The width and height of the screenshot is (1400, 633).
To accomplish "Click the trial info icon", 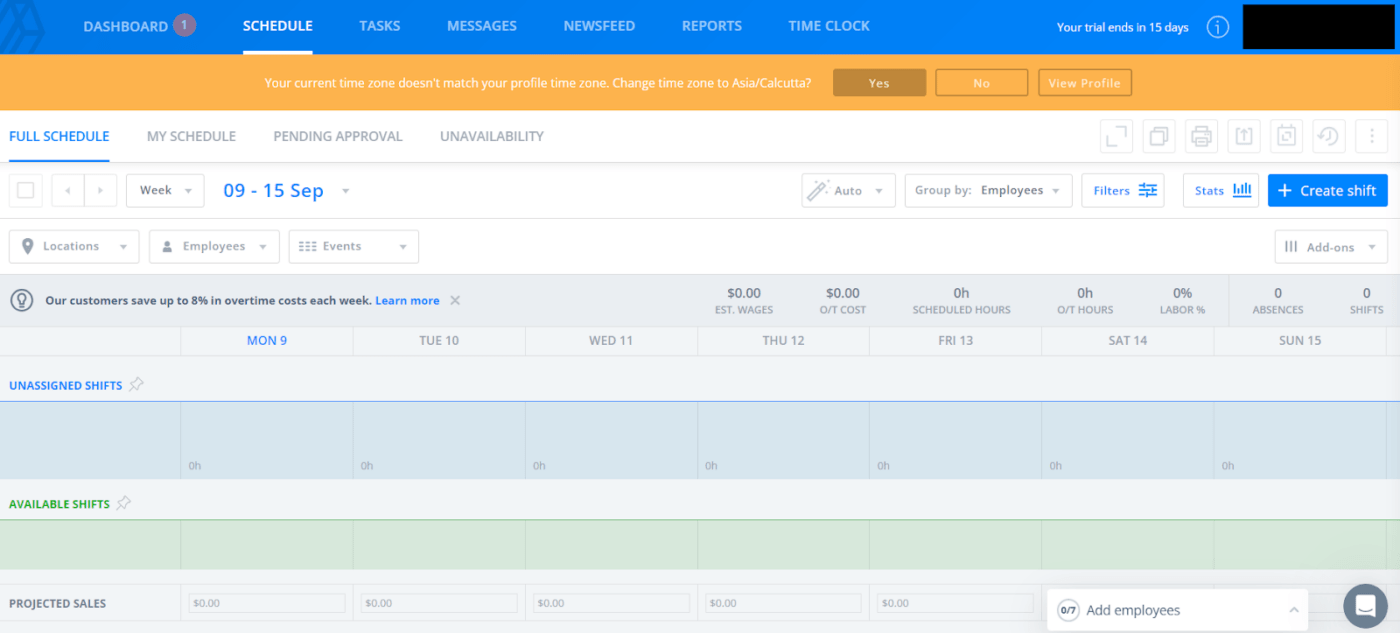I will 1217,27.
